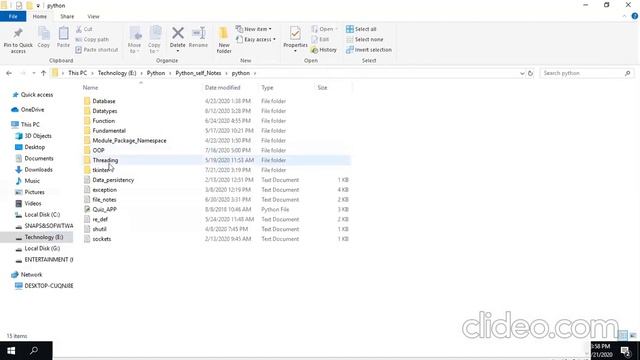This screenshot has width=640, height=360.
Task: Click Invert selection in the ribbon
Action: [369, 49]
